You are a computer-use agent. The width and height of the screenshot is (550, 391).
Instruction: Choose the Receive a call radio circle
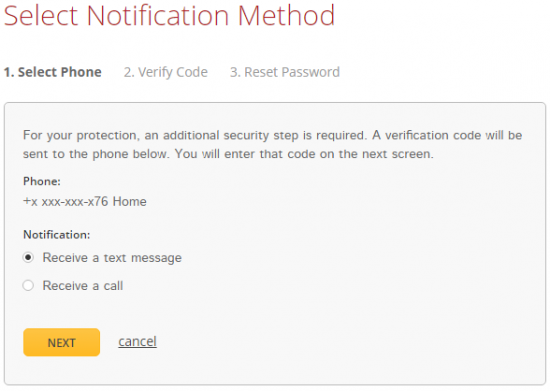click(x=28, y=285)
